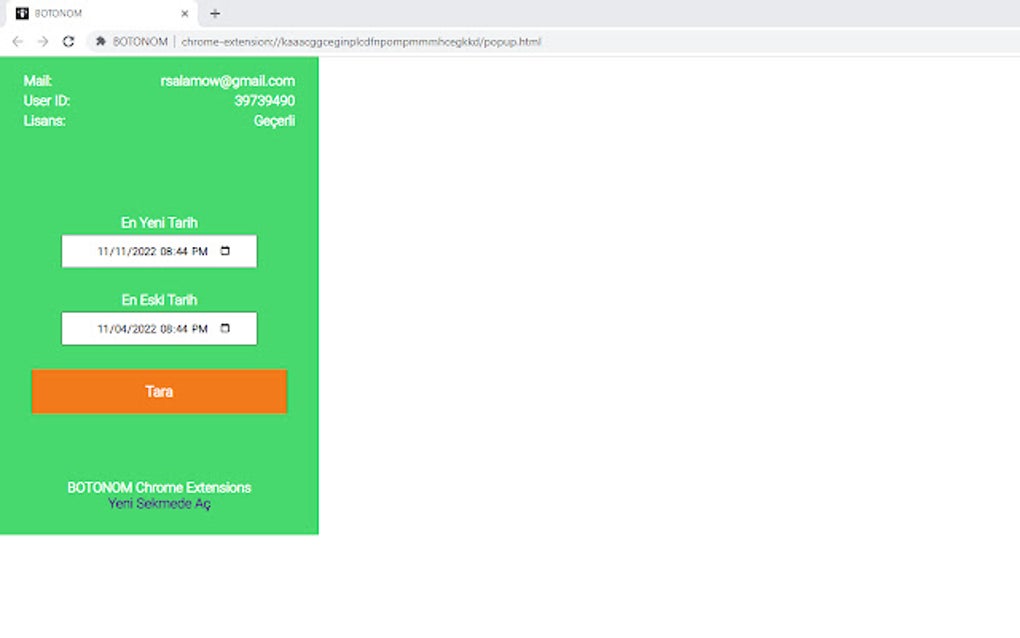Click the back navigation arrow

(16, 42)
